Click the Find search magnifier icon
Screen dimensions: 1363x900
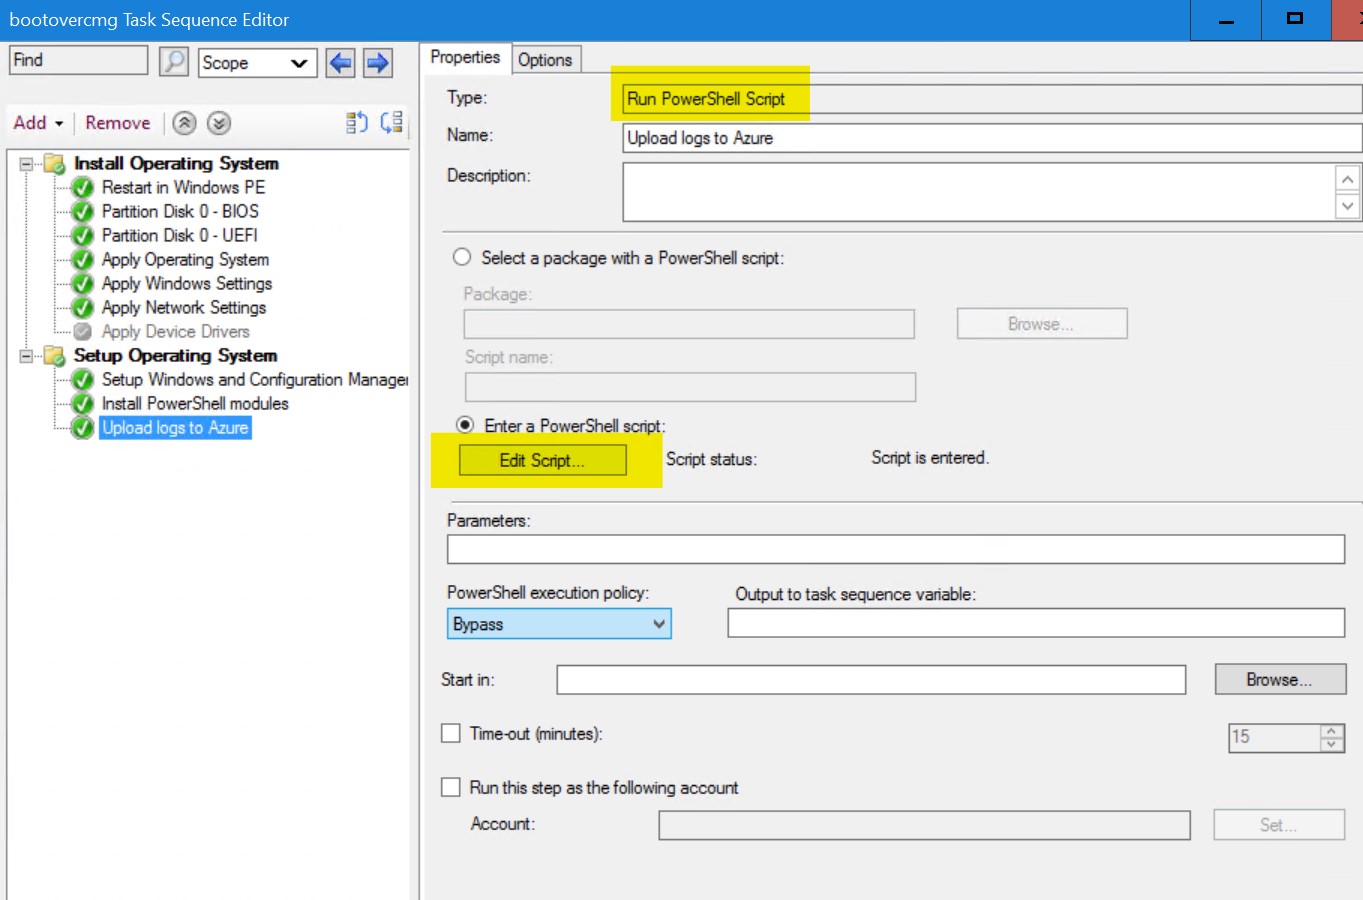click(174, 62)
